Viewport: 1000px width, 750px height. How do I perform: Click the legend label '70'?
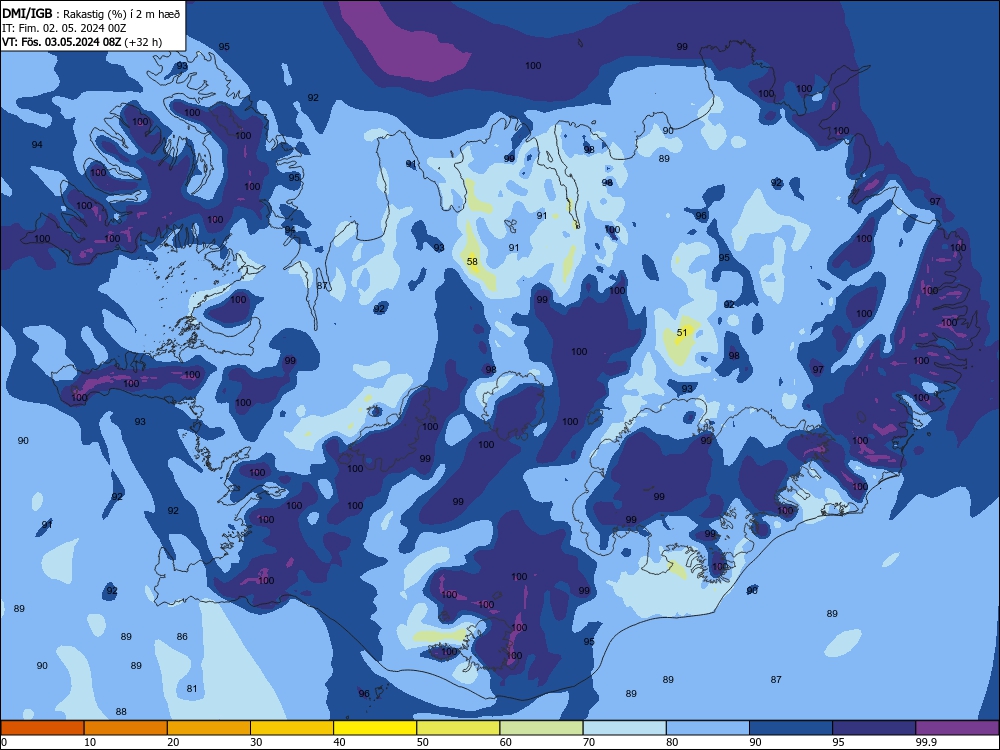pyautogui.click(x=589, y=742)
